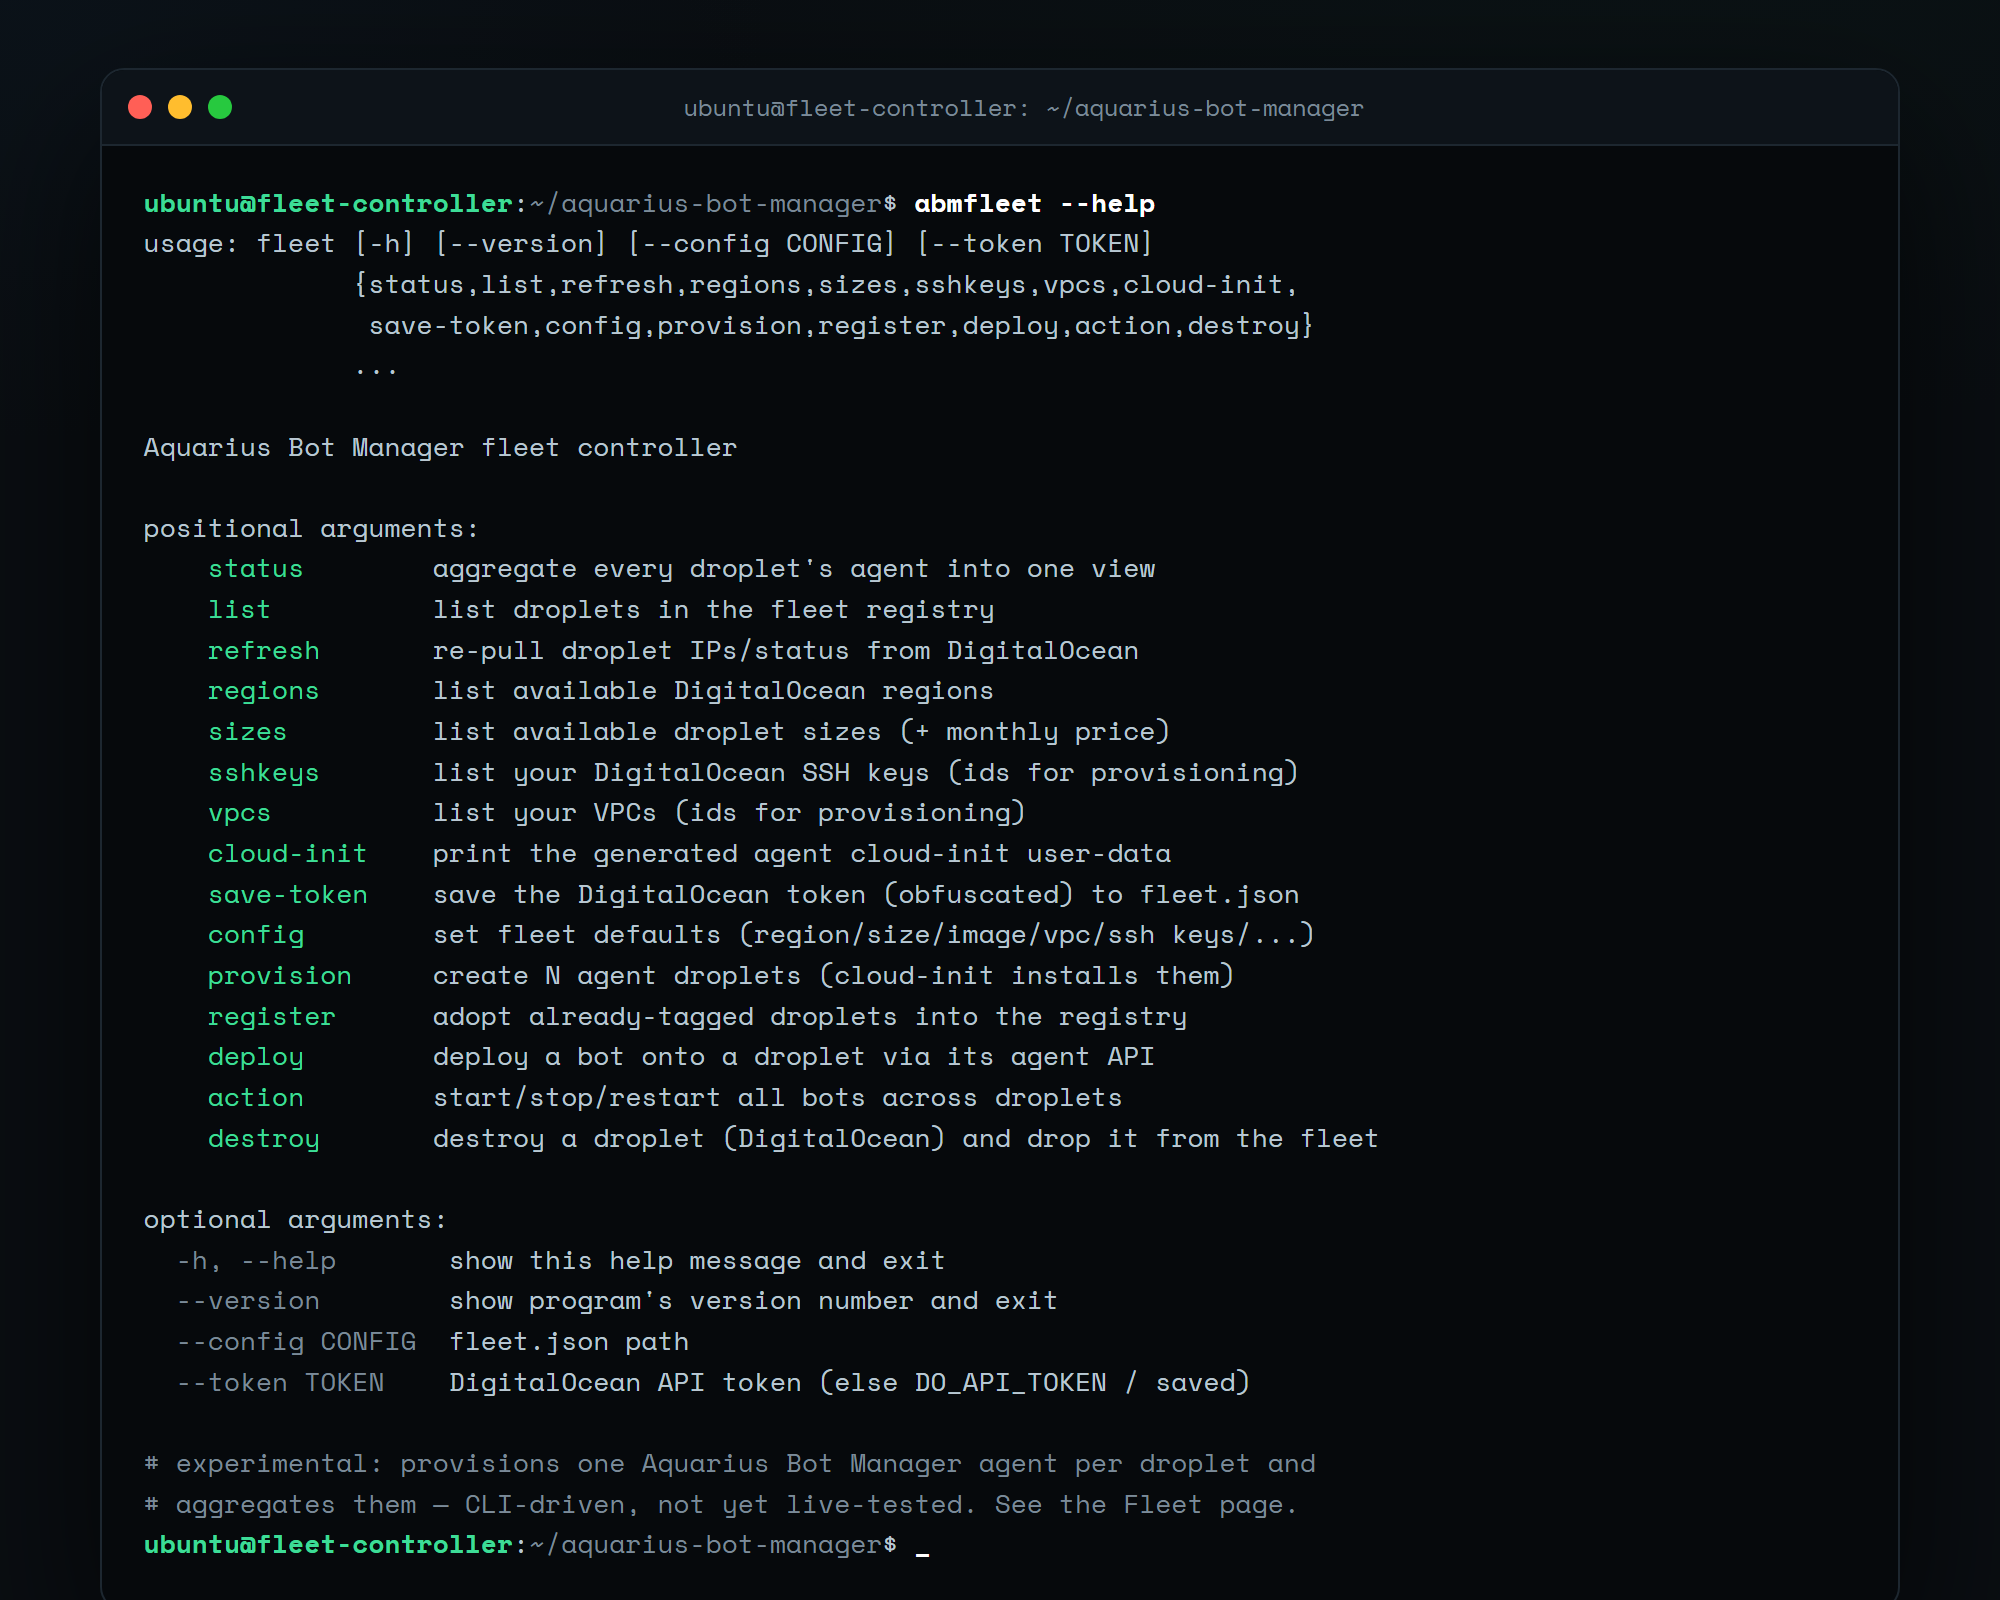
Task: Click the 'save-token,config,provision,register,...' usage line
Action: [x=842, y=326]
